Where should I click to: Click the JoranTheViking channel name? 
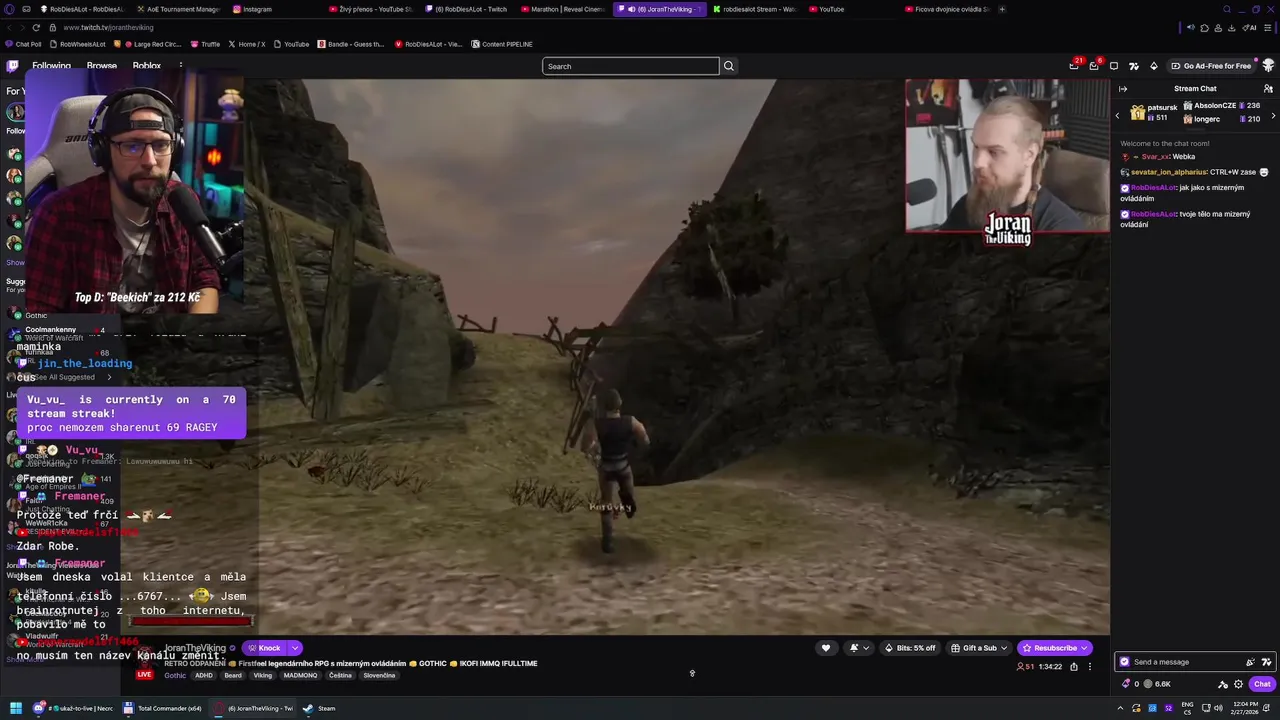pos(195,648)
